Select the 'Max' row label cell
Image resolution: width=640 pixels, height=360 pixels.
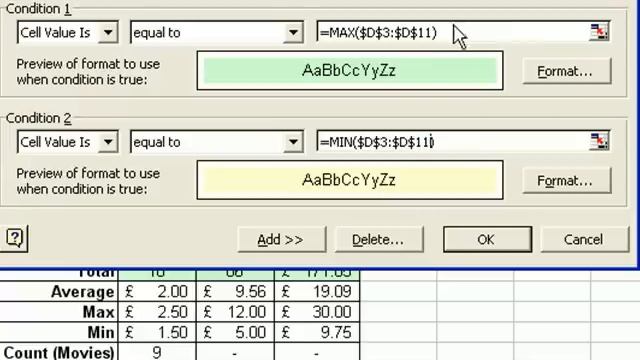[59, 312]
